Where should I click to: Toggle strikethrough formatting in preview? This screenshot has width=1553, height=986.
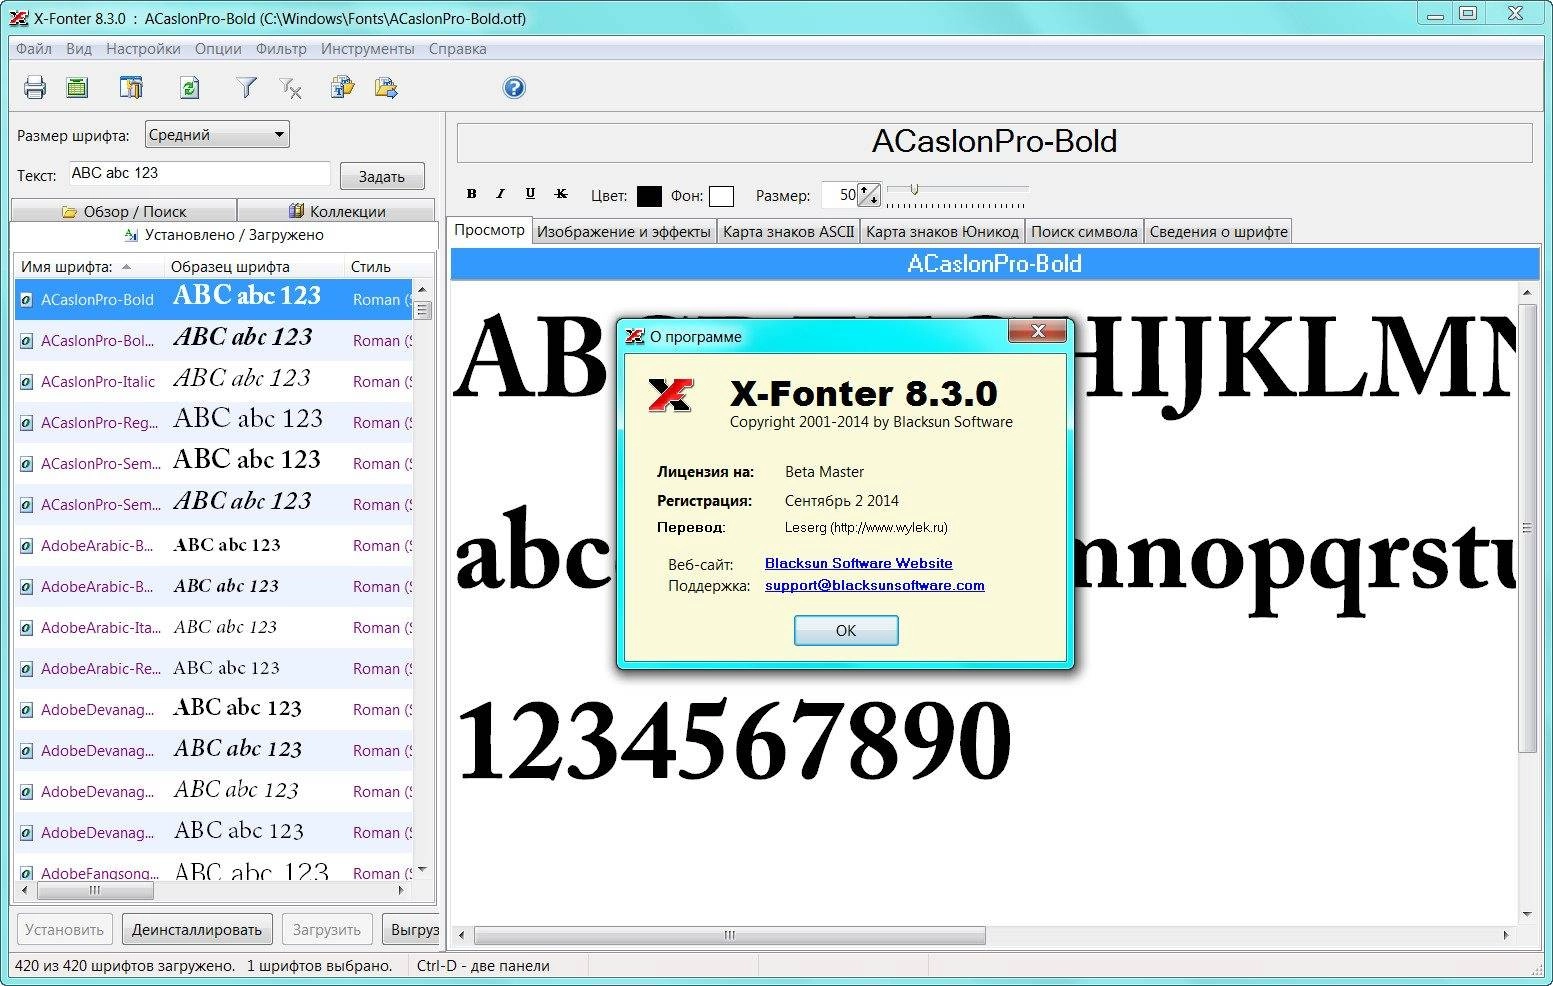point(561,194)
